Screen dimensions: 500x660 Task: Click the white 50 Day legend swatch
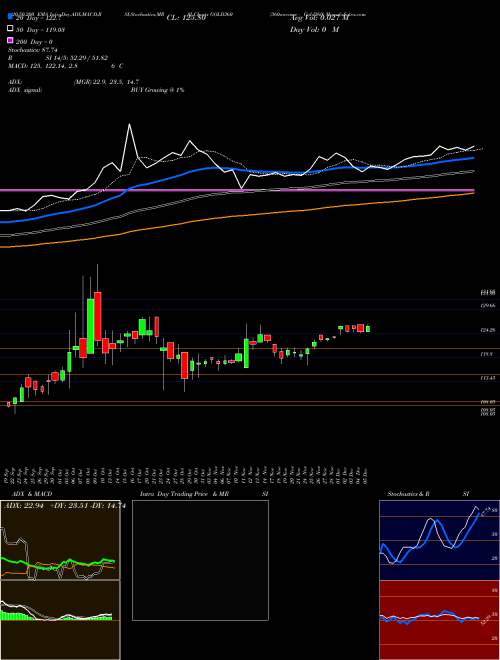(x=10, y=29)
